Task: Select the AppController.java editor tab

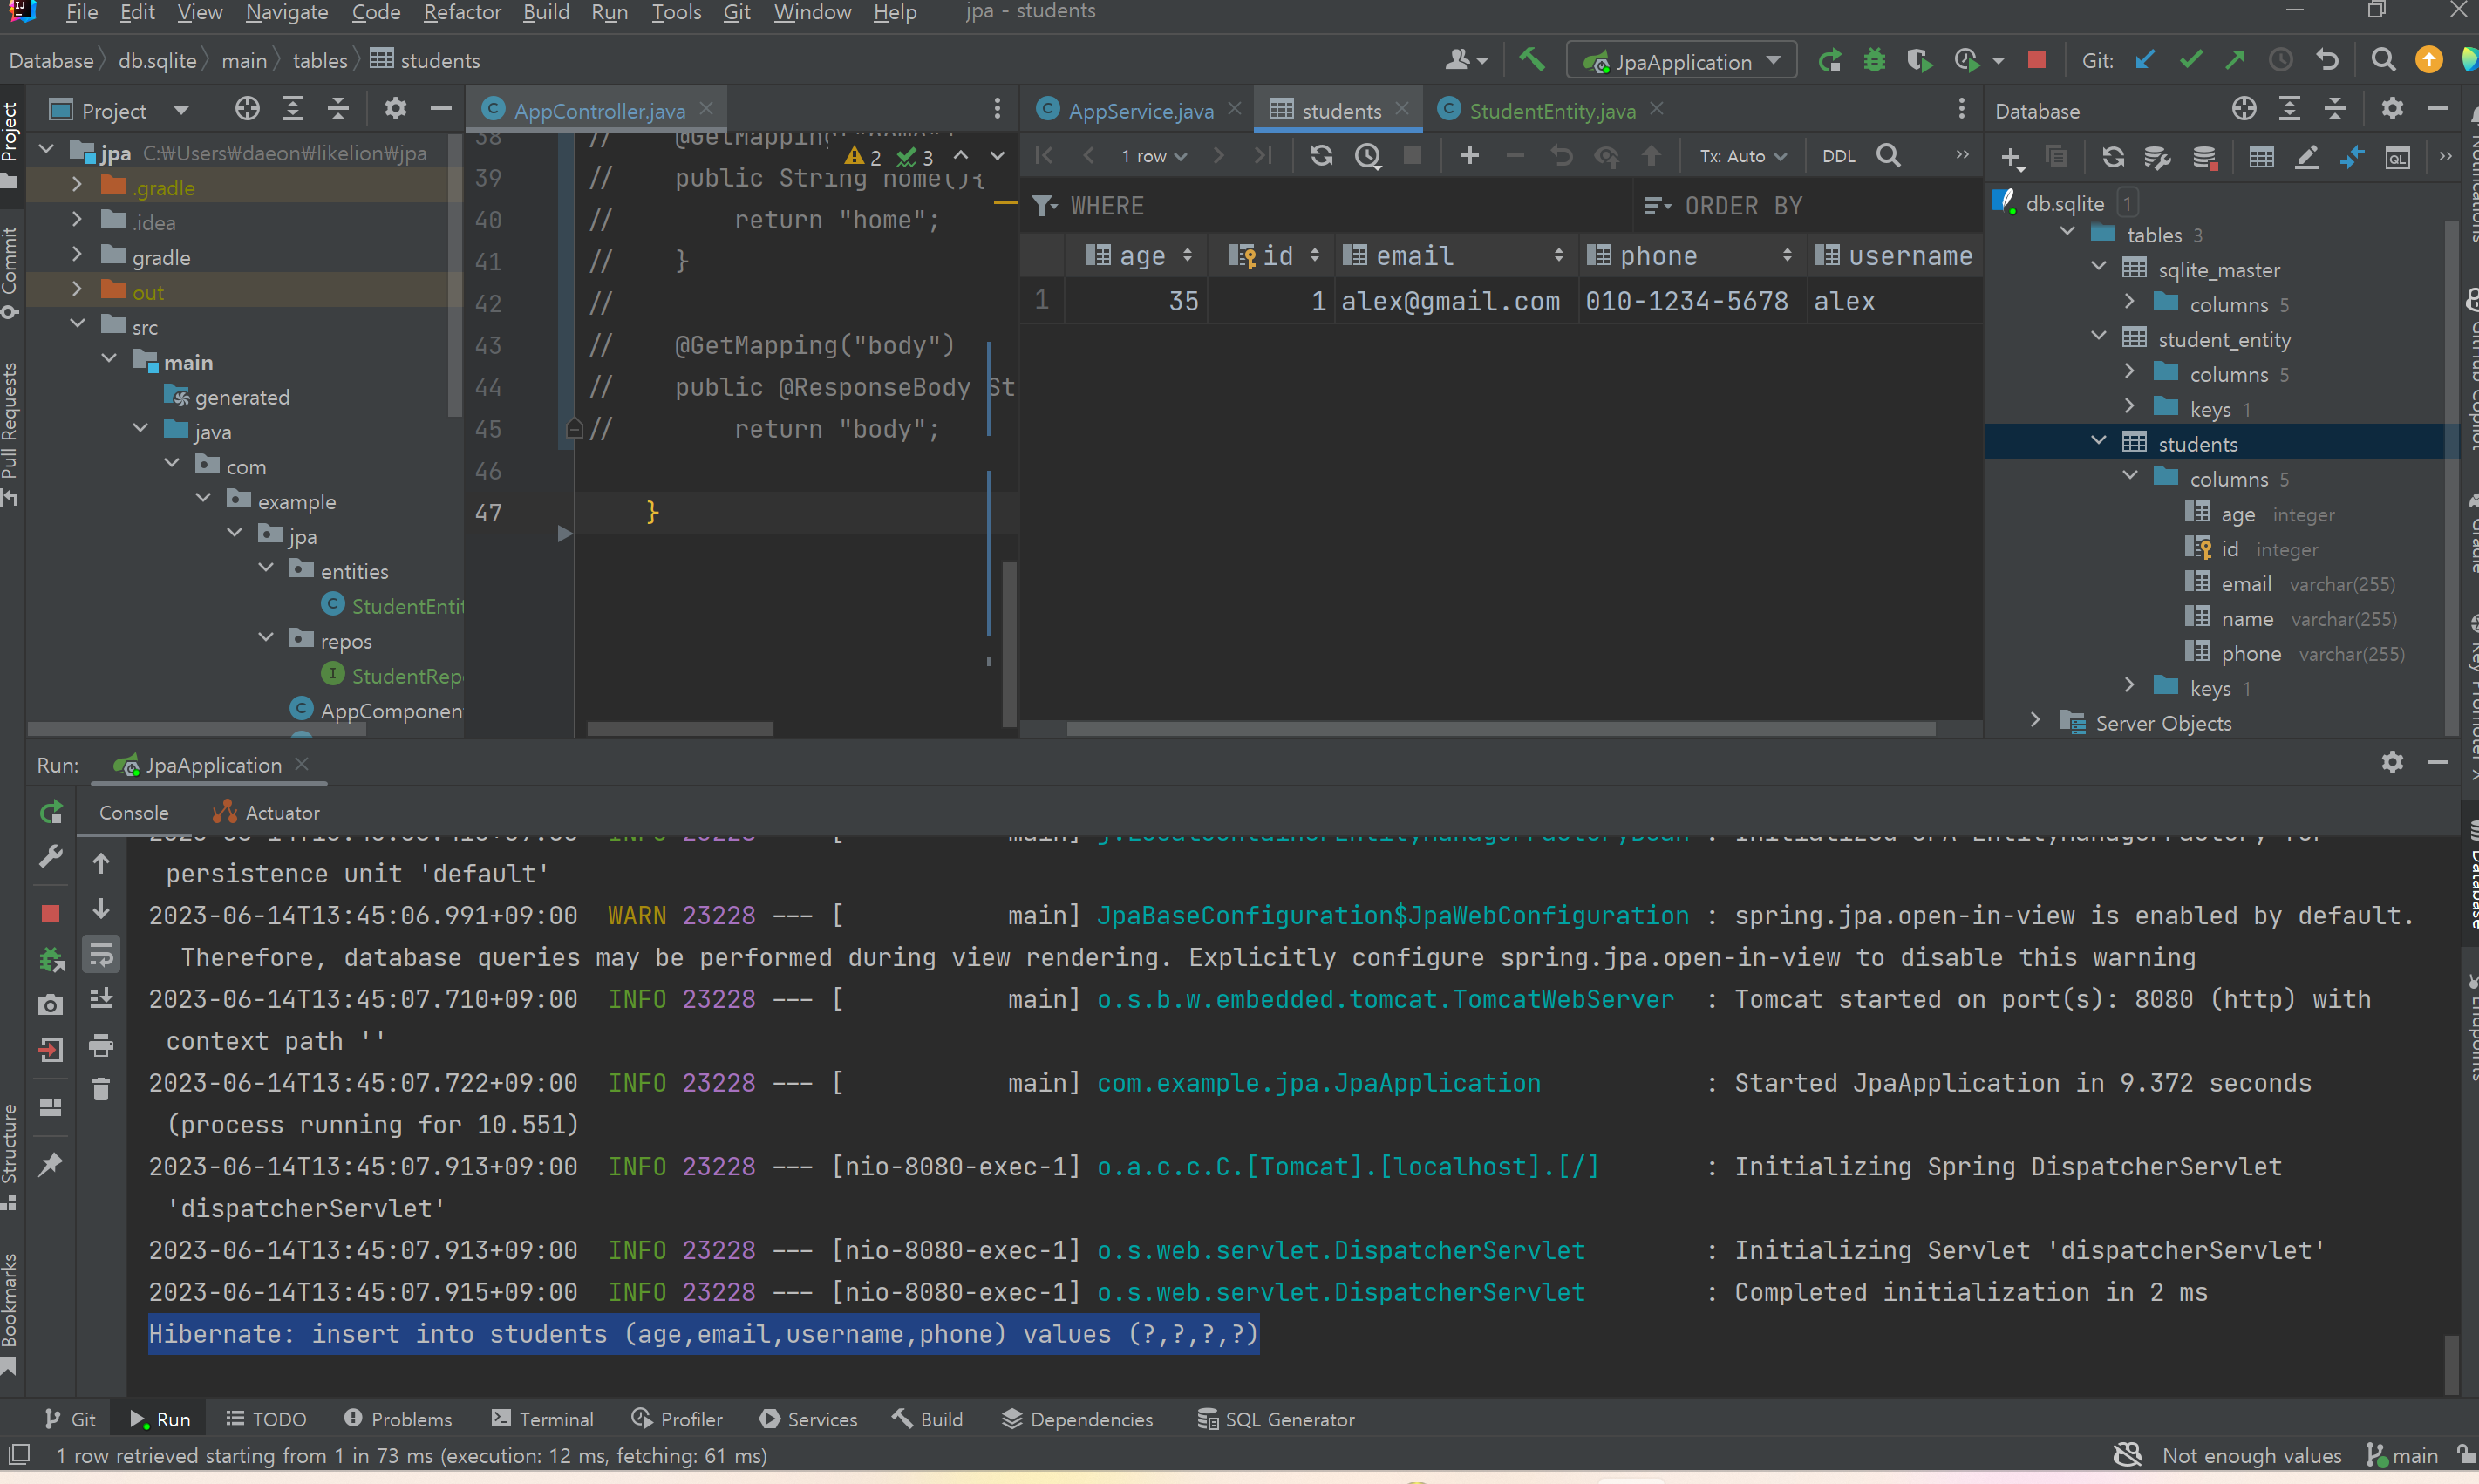Action: (599, 110)
